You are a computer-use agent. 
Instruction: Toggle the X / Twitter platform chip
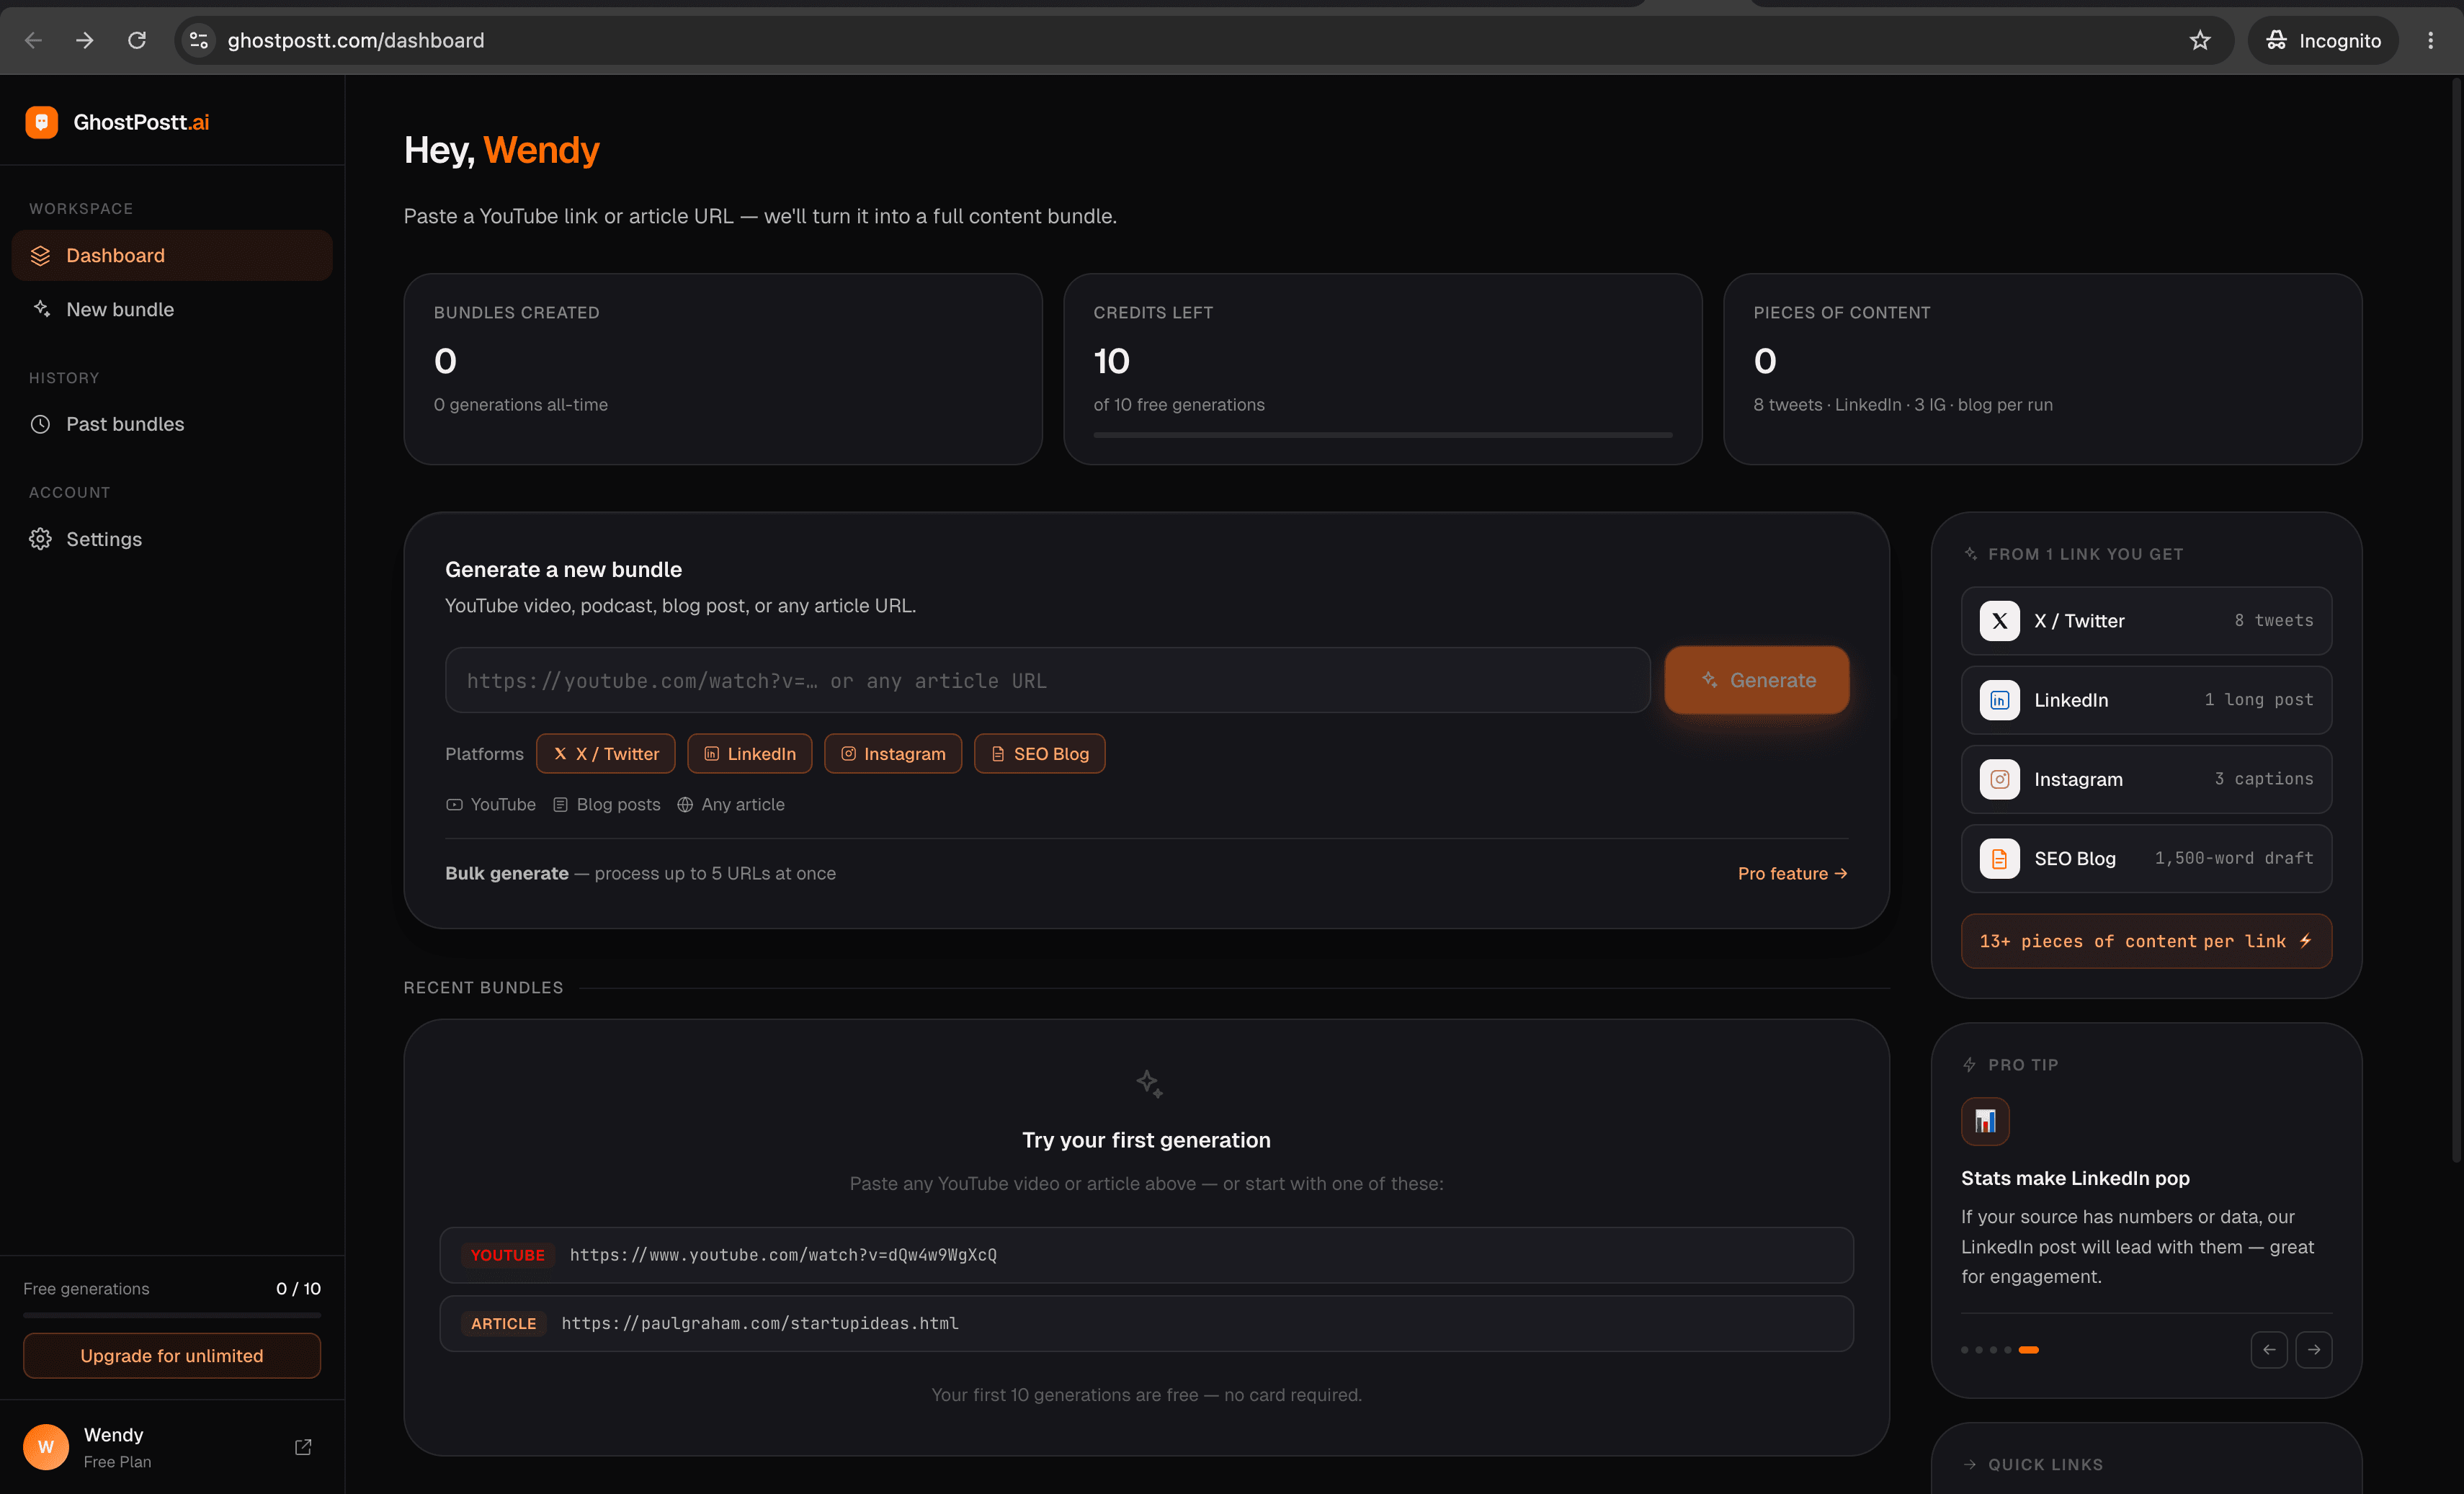pos(605,753)
